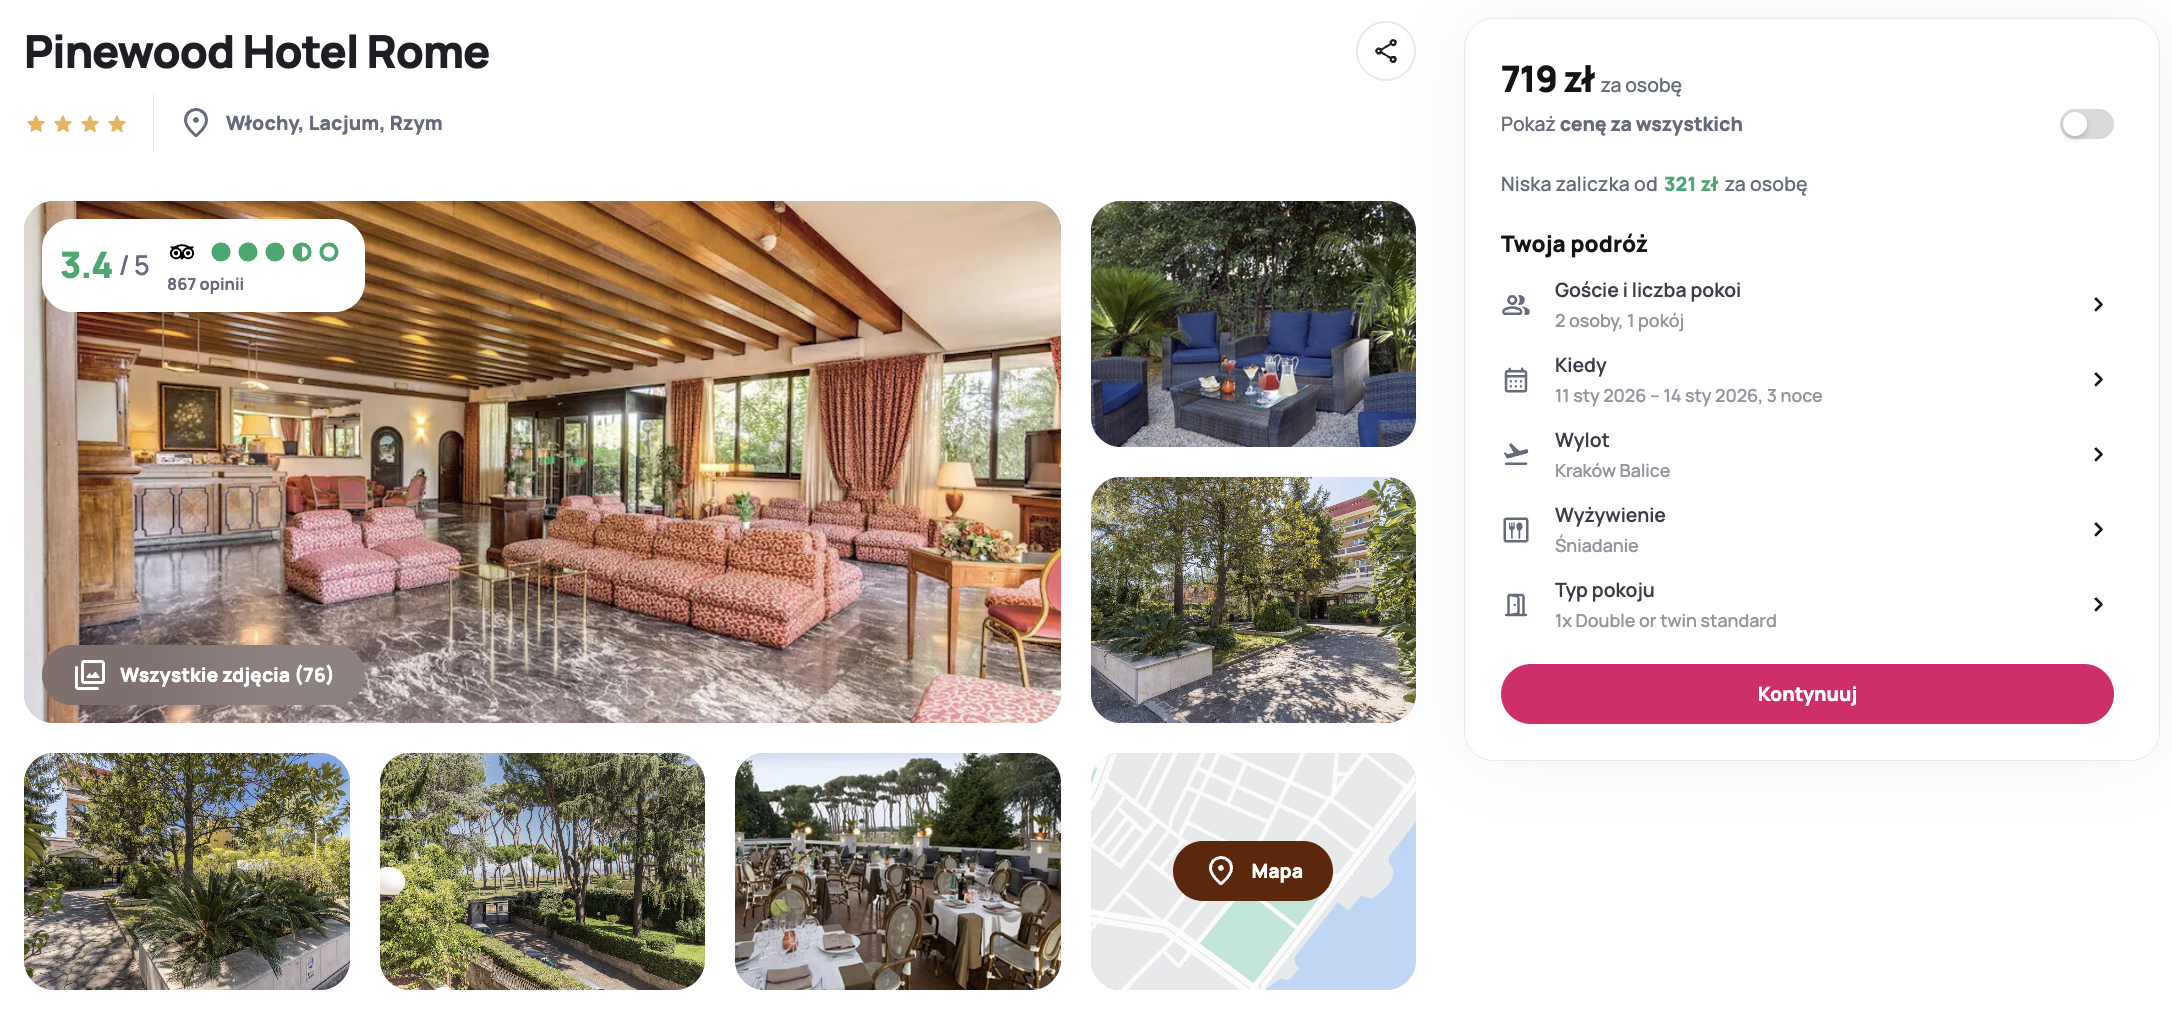Toggle the show price for everyone switch
Screen dimensions: 2172x1034
coord(2087,124)
